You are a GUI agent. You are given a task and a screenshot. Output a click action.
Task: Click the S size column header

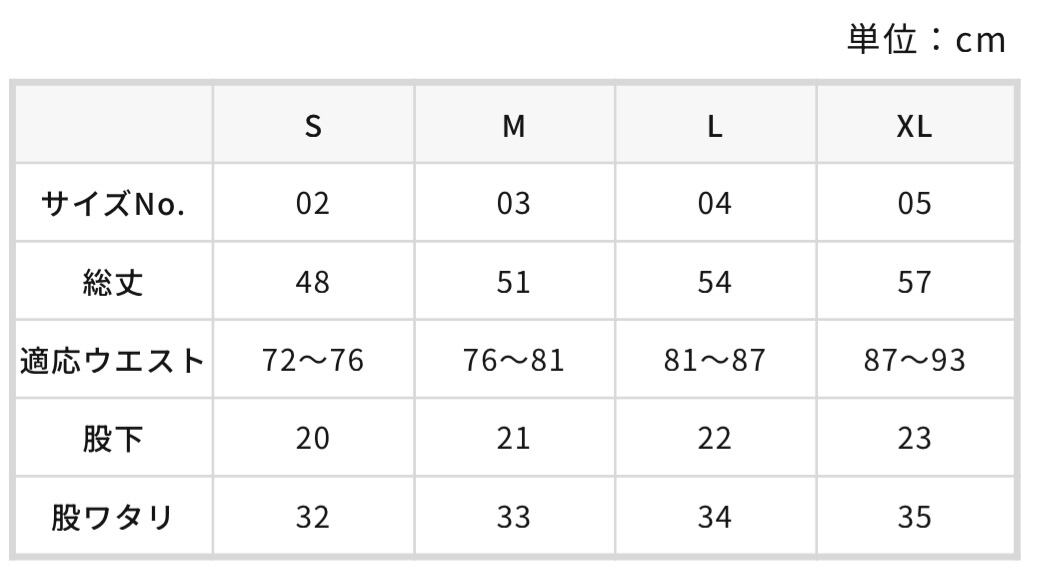[313, 125]
